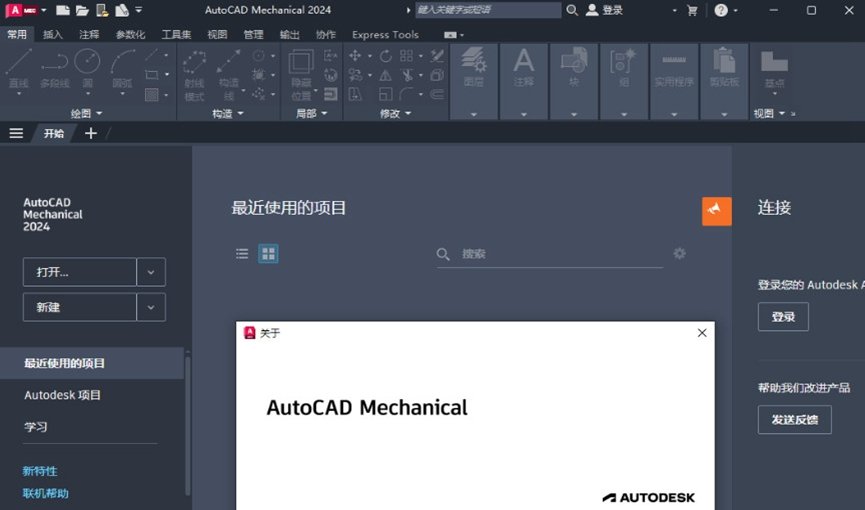Switch recent projects to grid view

point(269,253)
